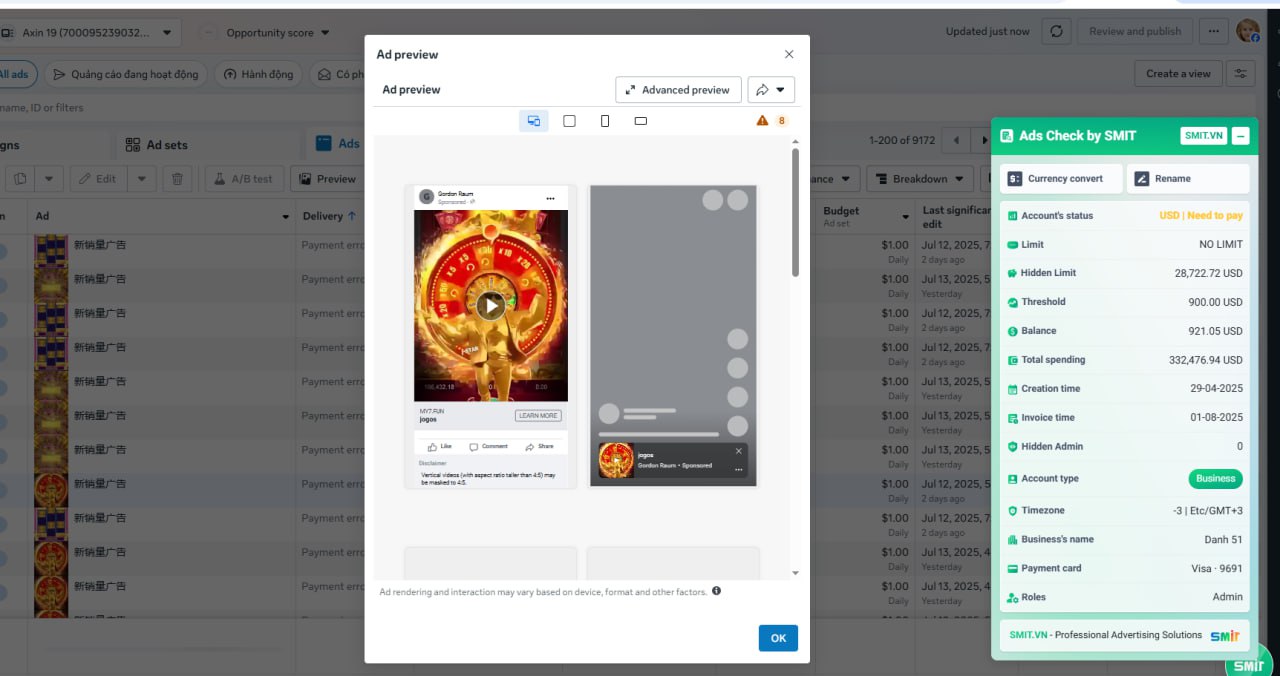Click the ad preview vertical scrollbar

[x=795, y=213]
